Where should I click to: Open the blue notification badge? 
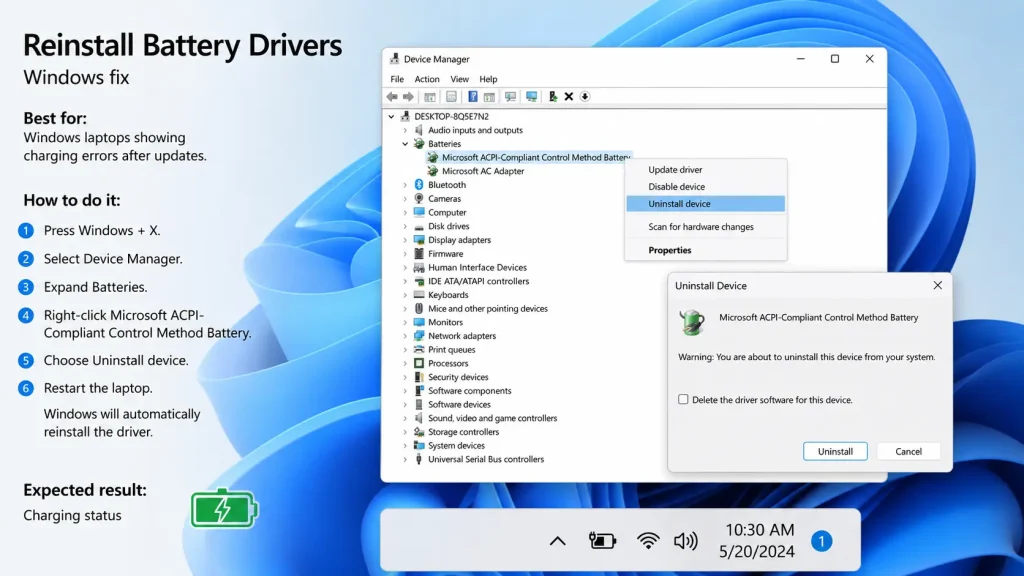(x=822, y=541)
